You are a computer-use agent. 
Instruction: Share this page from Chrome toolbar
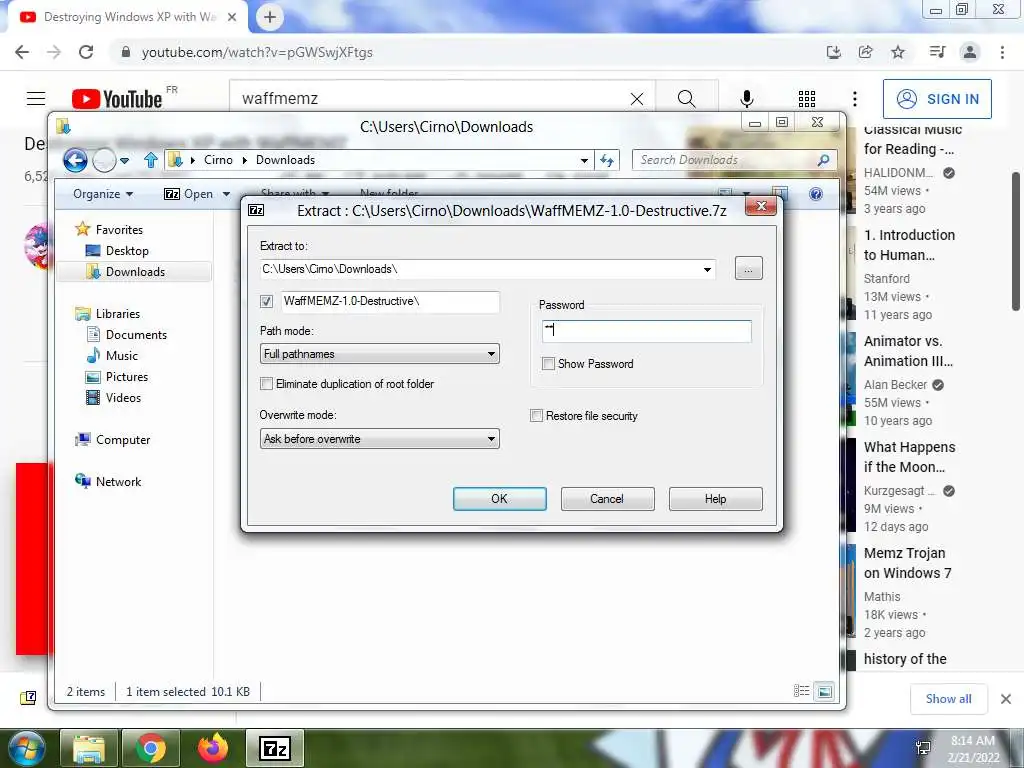[866, 52]
